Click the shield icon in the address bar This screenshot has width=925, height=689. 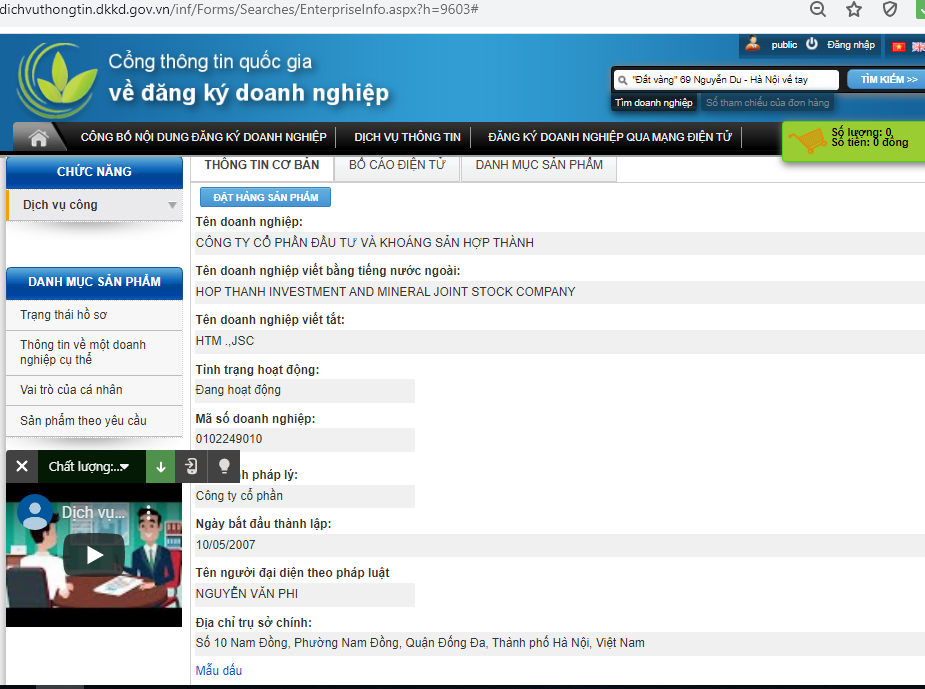tap(890, 10)
